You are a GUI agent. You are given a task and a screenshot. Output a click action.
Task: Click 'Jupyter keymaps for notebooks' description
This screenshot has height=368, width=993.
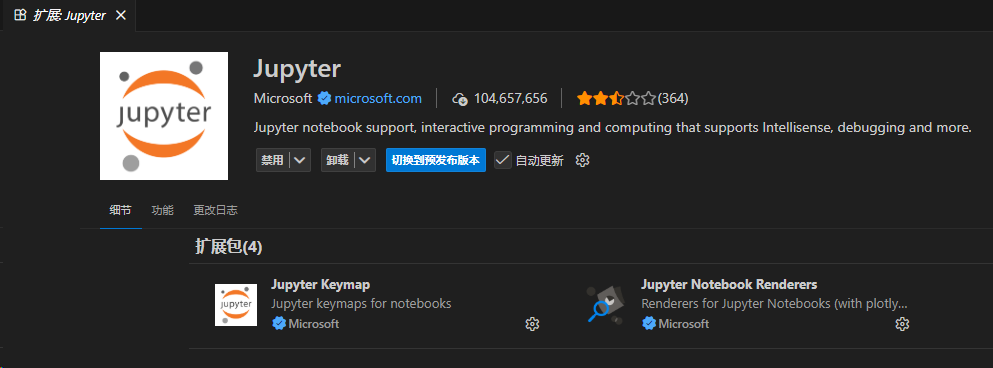click(x=361, y=303)
